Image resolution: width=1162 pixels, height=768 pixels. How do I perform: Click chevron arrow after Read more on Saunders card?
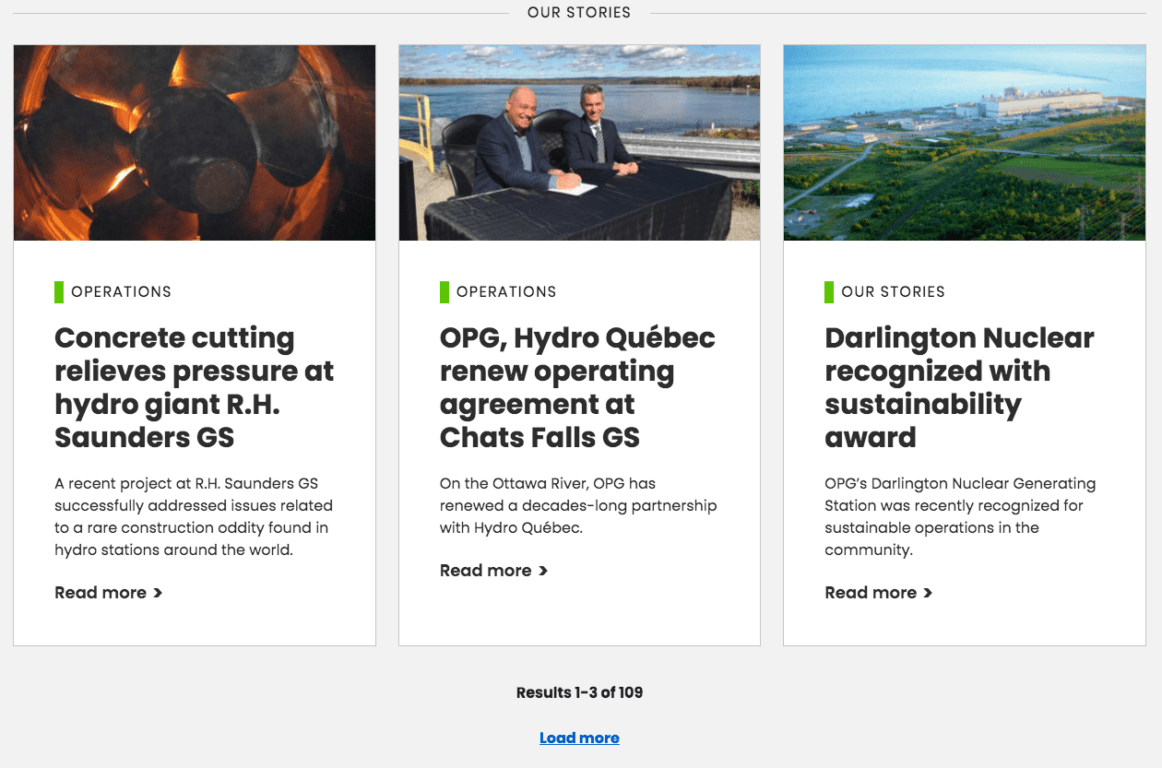(x=157, y=593)
